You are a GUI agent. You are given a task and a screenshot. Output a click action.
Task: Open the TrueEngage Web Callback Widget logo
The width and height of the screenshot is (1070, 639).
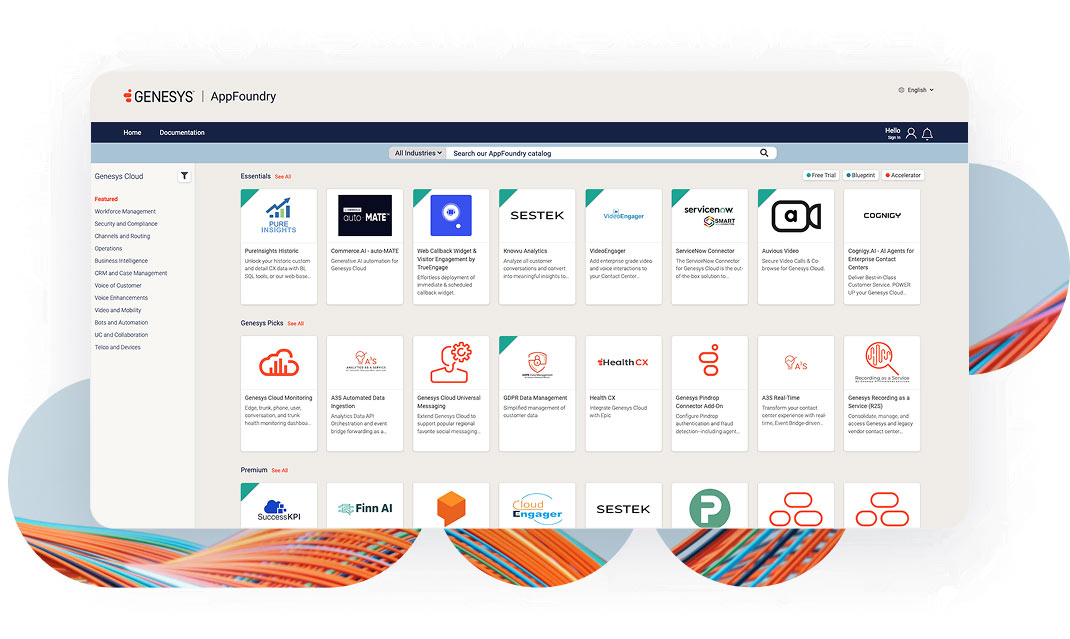(x=451, y=216)
